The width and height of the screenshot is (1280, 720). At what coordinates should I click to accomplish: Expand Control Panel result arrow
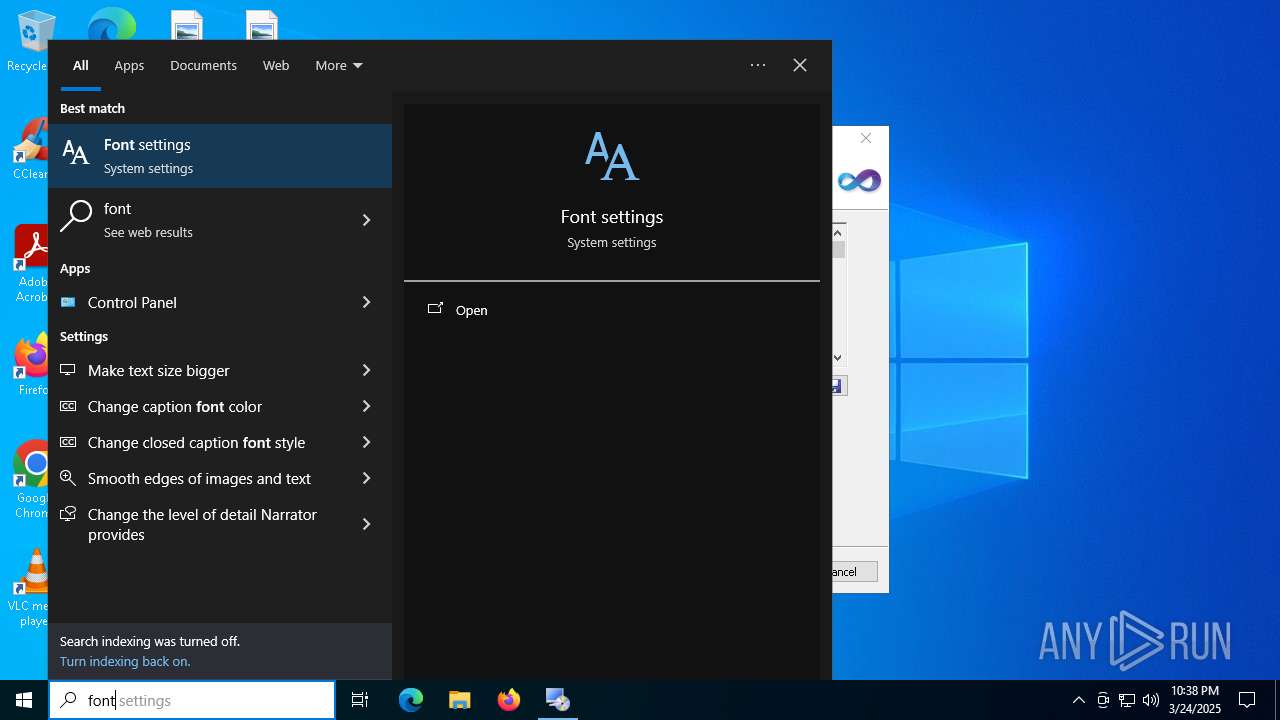point(366,302)
